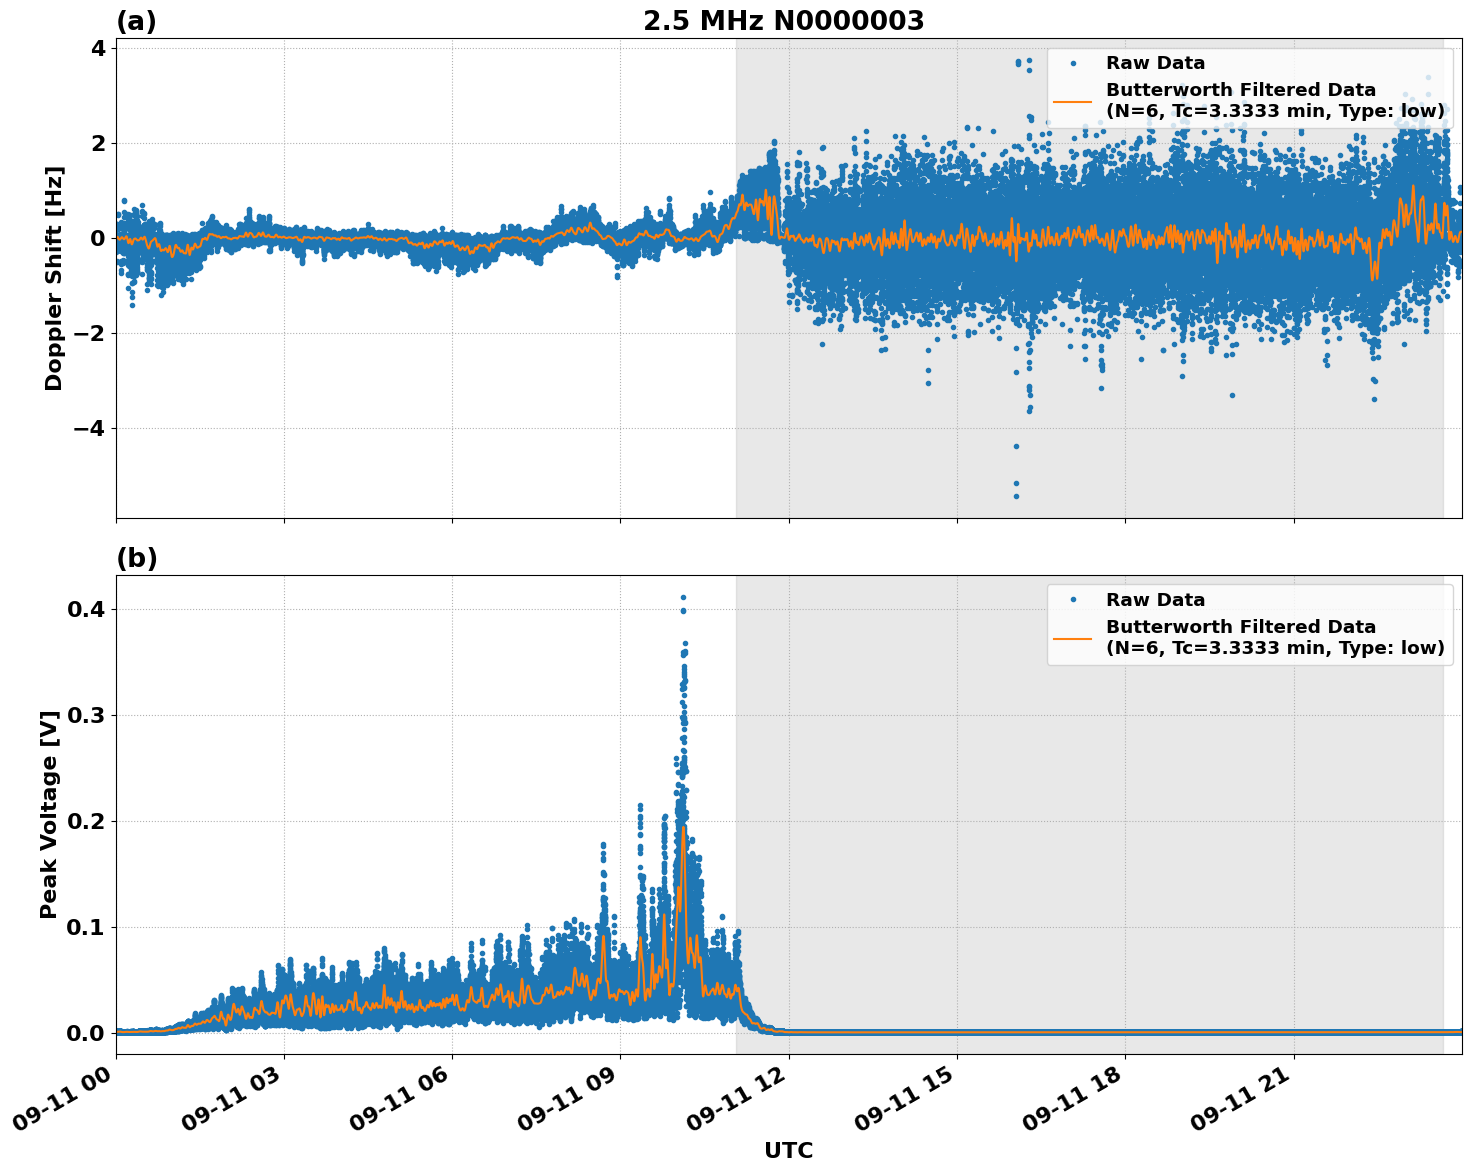Click the highest peak voltage point near 0.41 V
The width and height of the screenshot is (1471, 1172).
tap(683, 598)
